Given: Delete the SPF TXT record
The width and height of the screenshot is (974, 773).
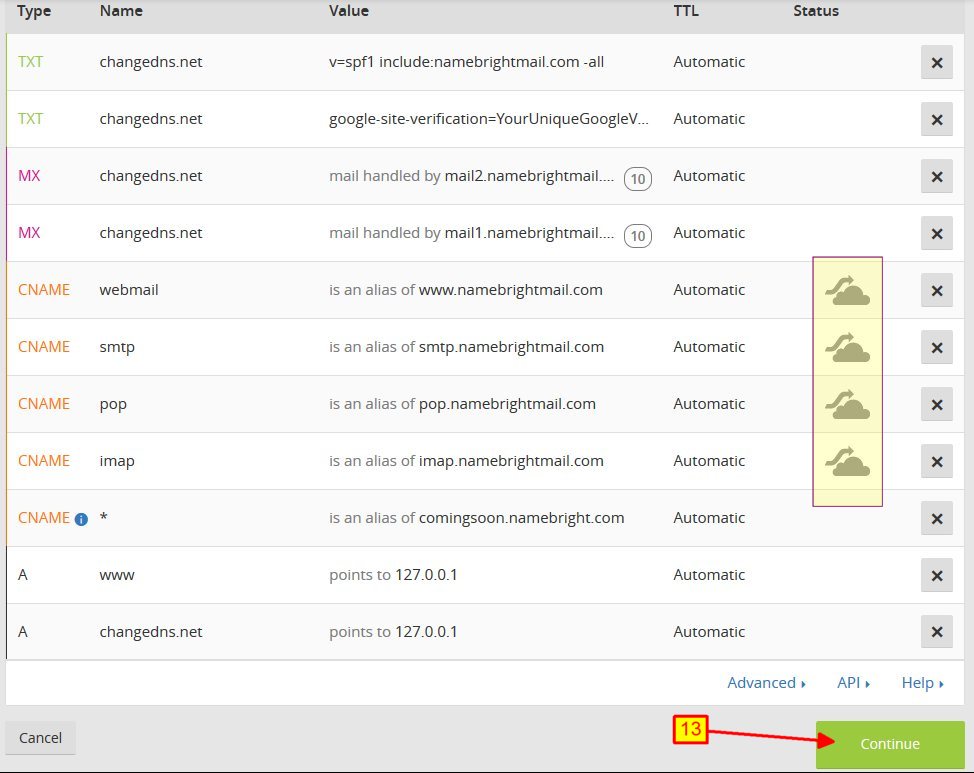Looking at the screenshot, I should [936, 62].
